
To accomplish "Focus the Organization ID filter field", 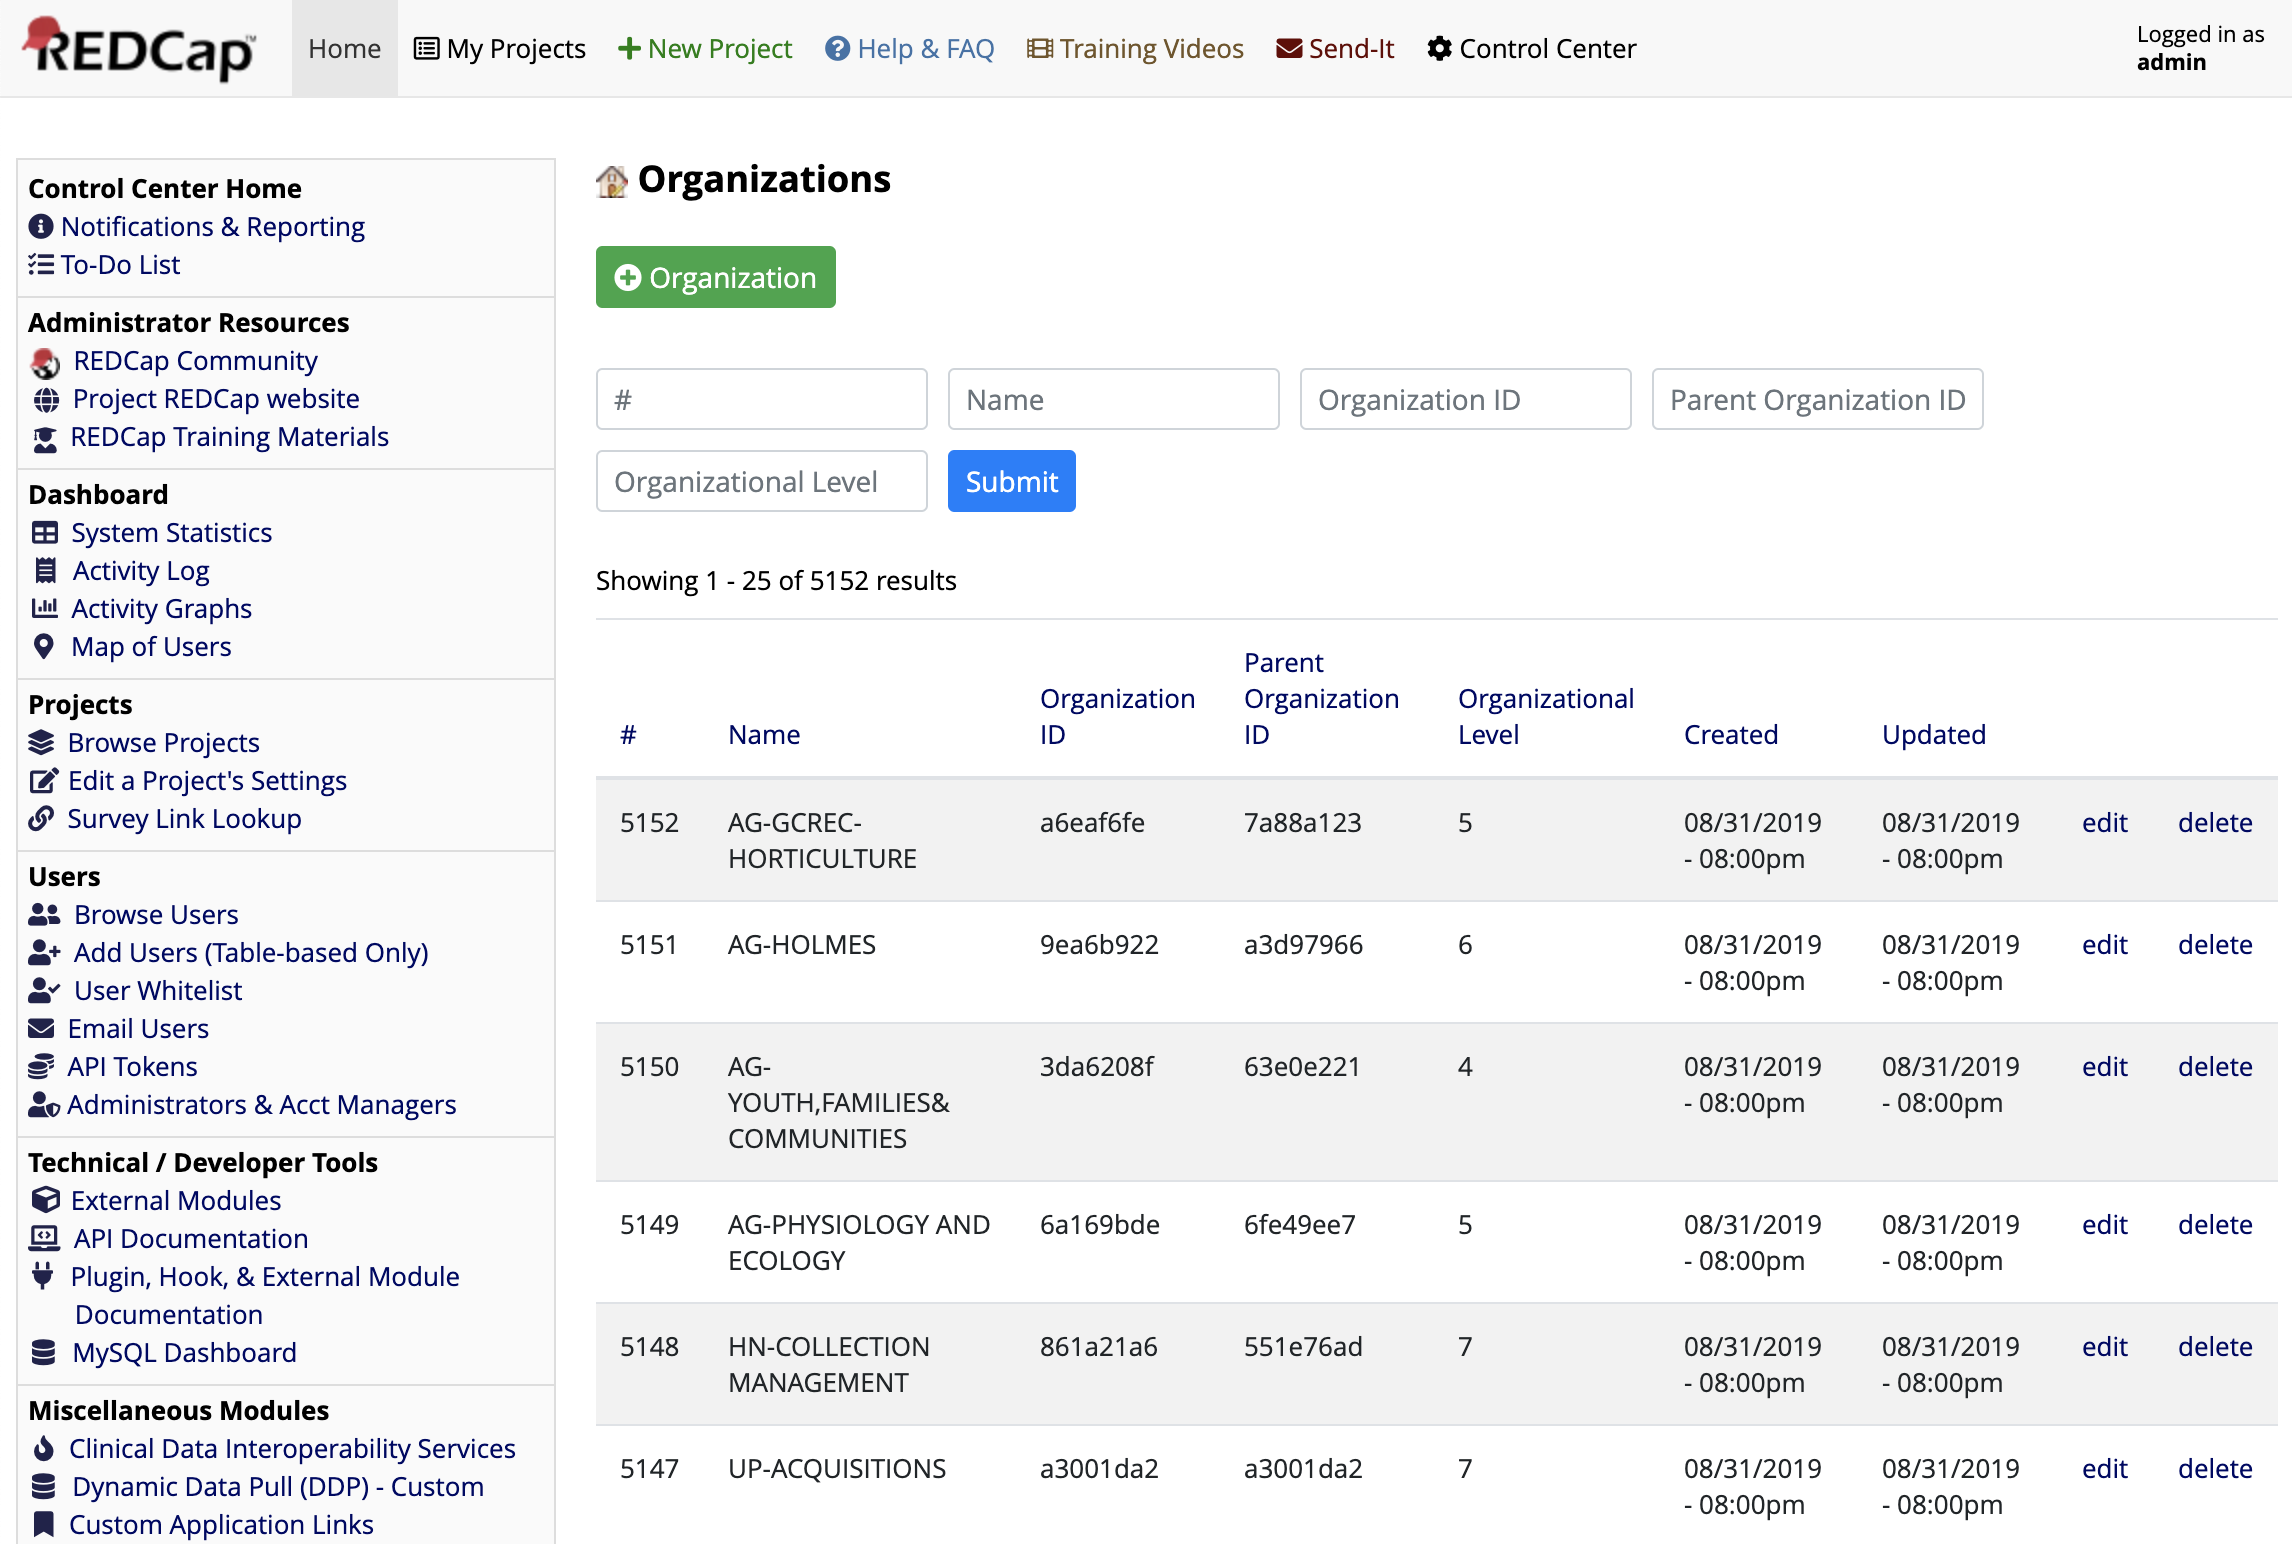I will coord(1465,400).
